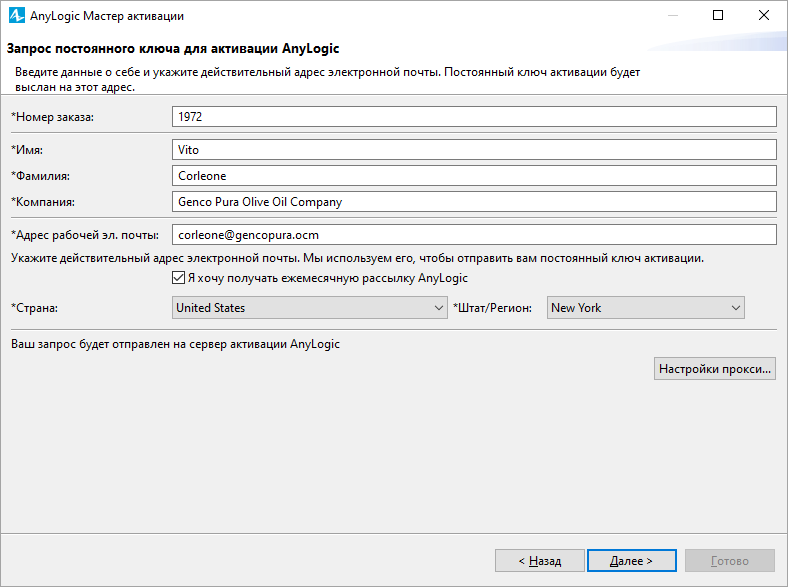Click the arrow of United States combo box
The image size is (788, 587).
click(439, 308)
